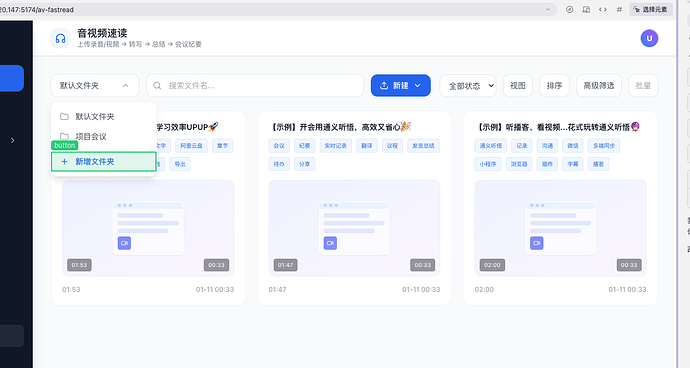The width and height of the screenshot is (690, 368).
Task: Click the 排序 sort button
Action: coord(554,85)
